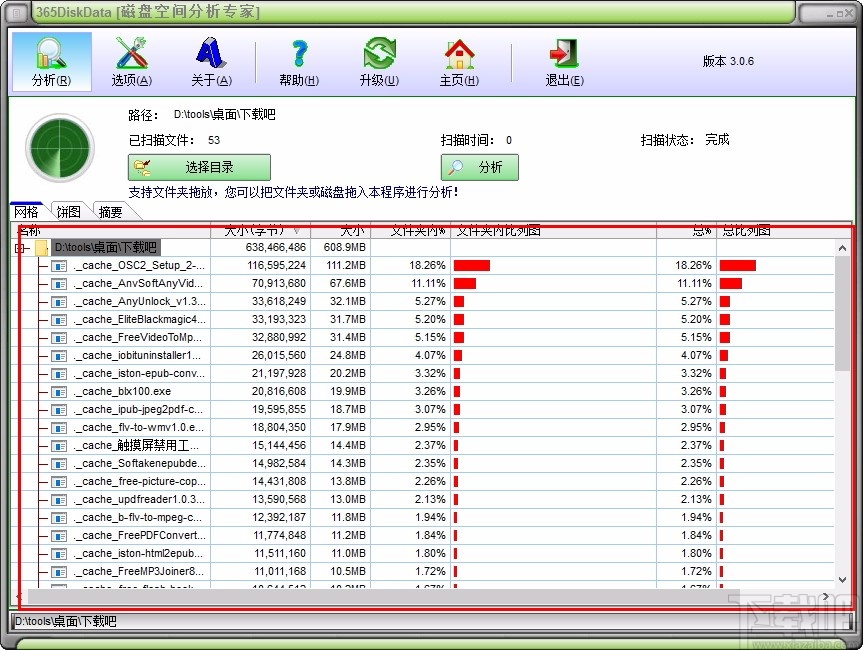Select the D:\tools\桌面\下载吧 status bar path

[x=63, y=621]
